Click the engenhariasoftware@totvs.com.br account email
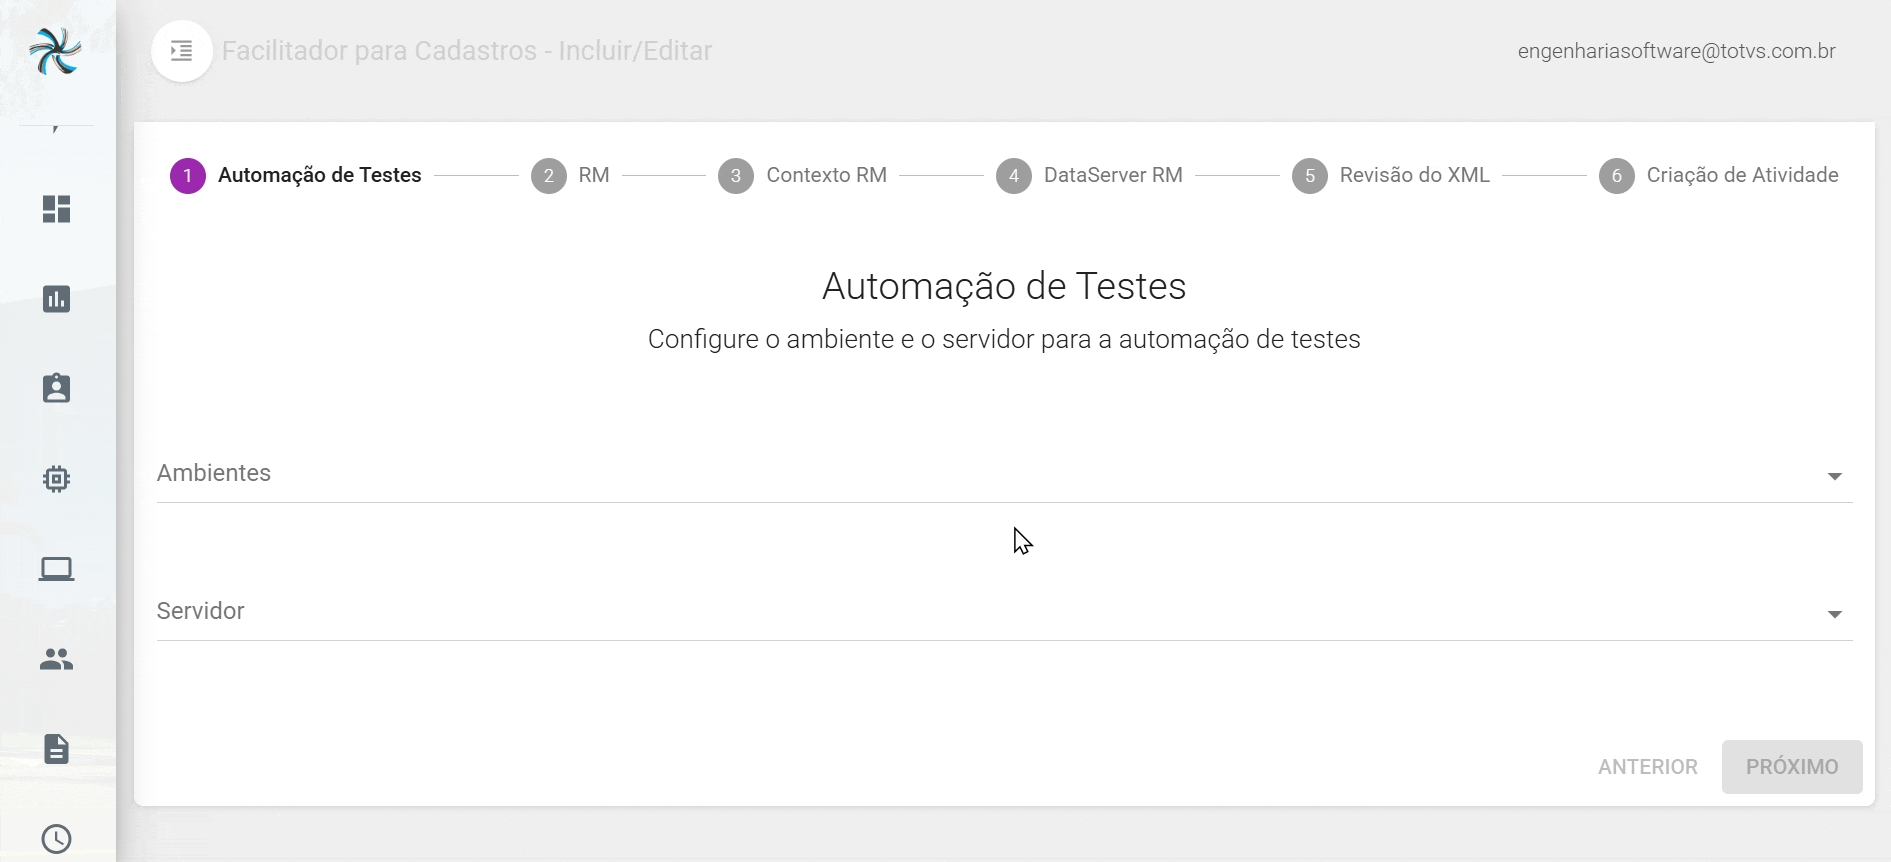The height and width of the screenshot is (862, 1891). (1676, 51)
